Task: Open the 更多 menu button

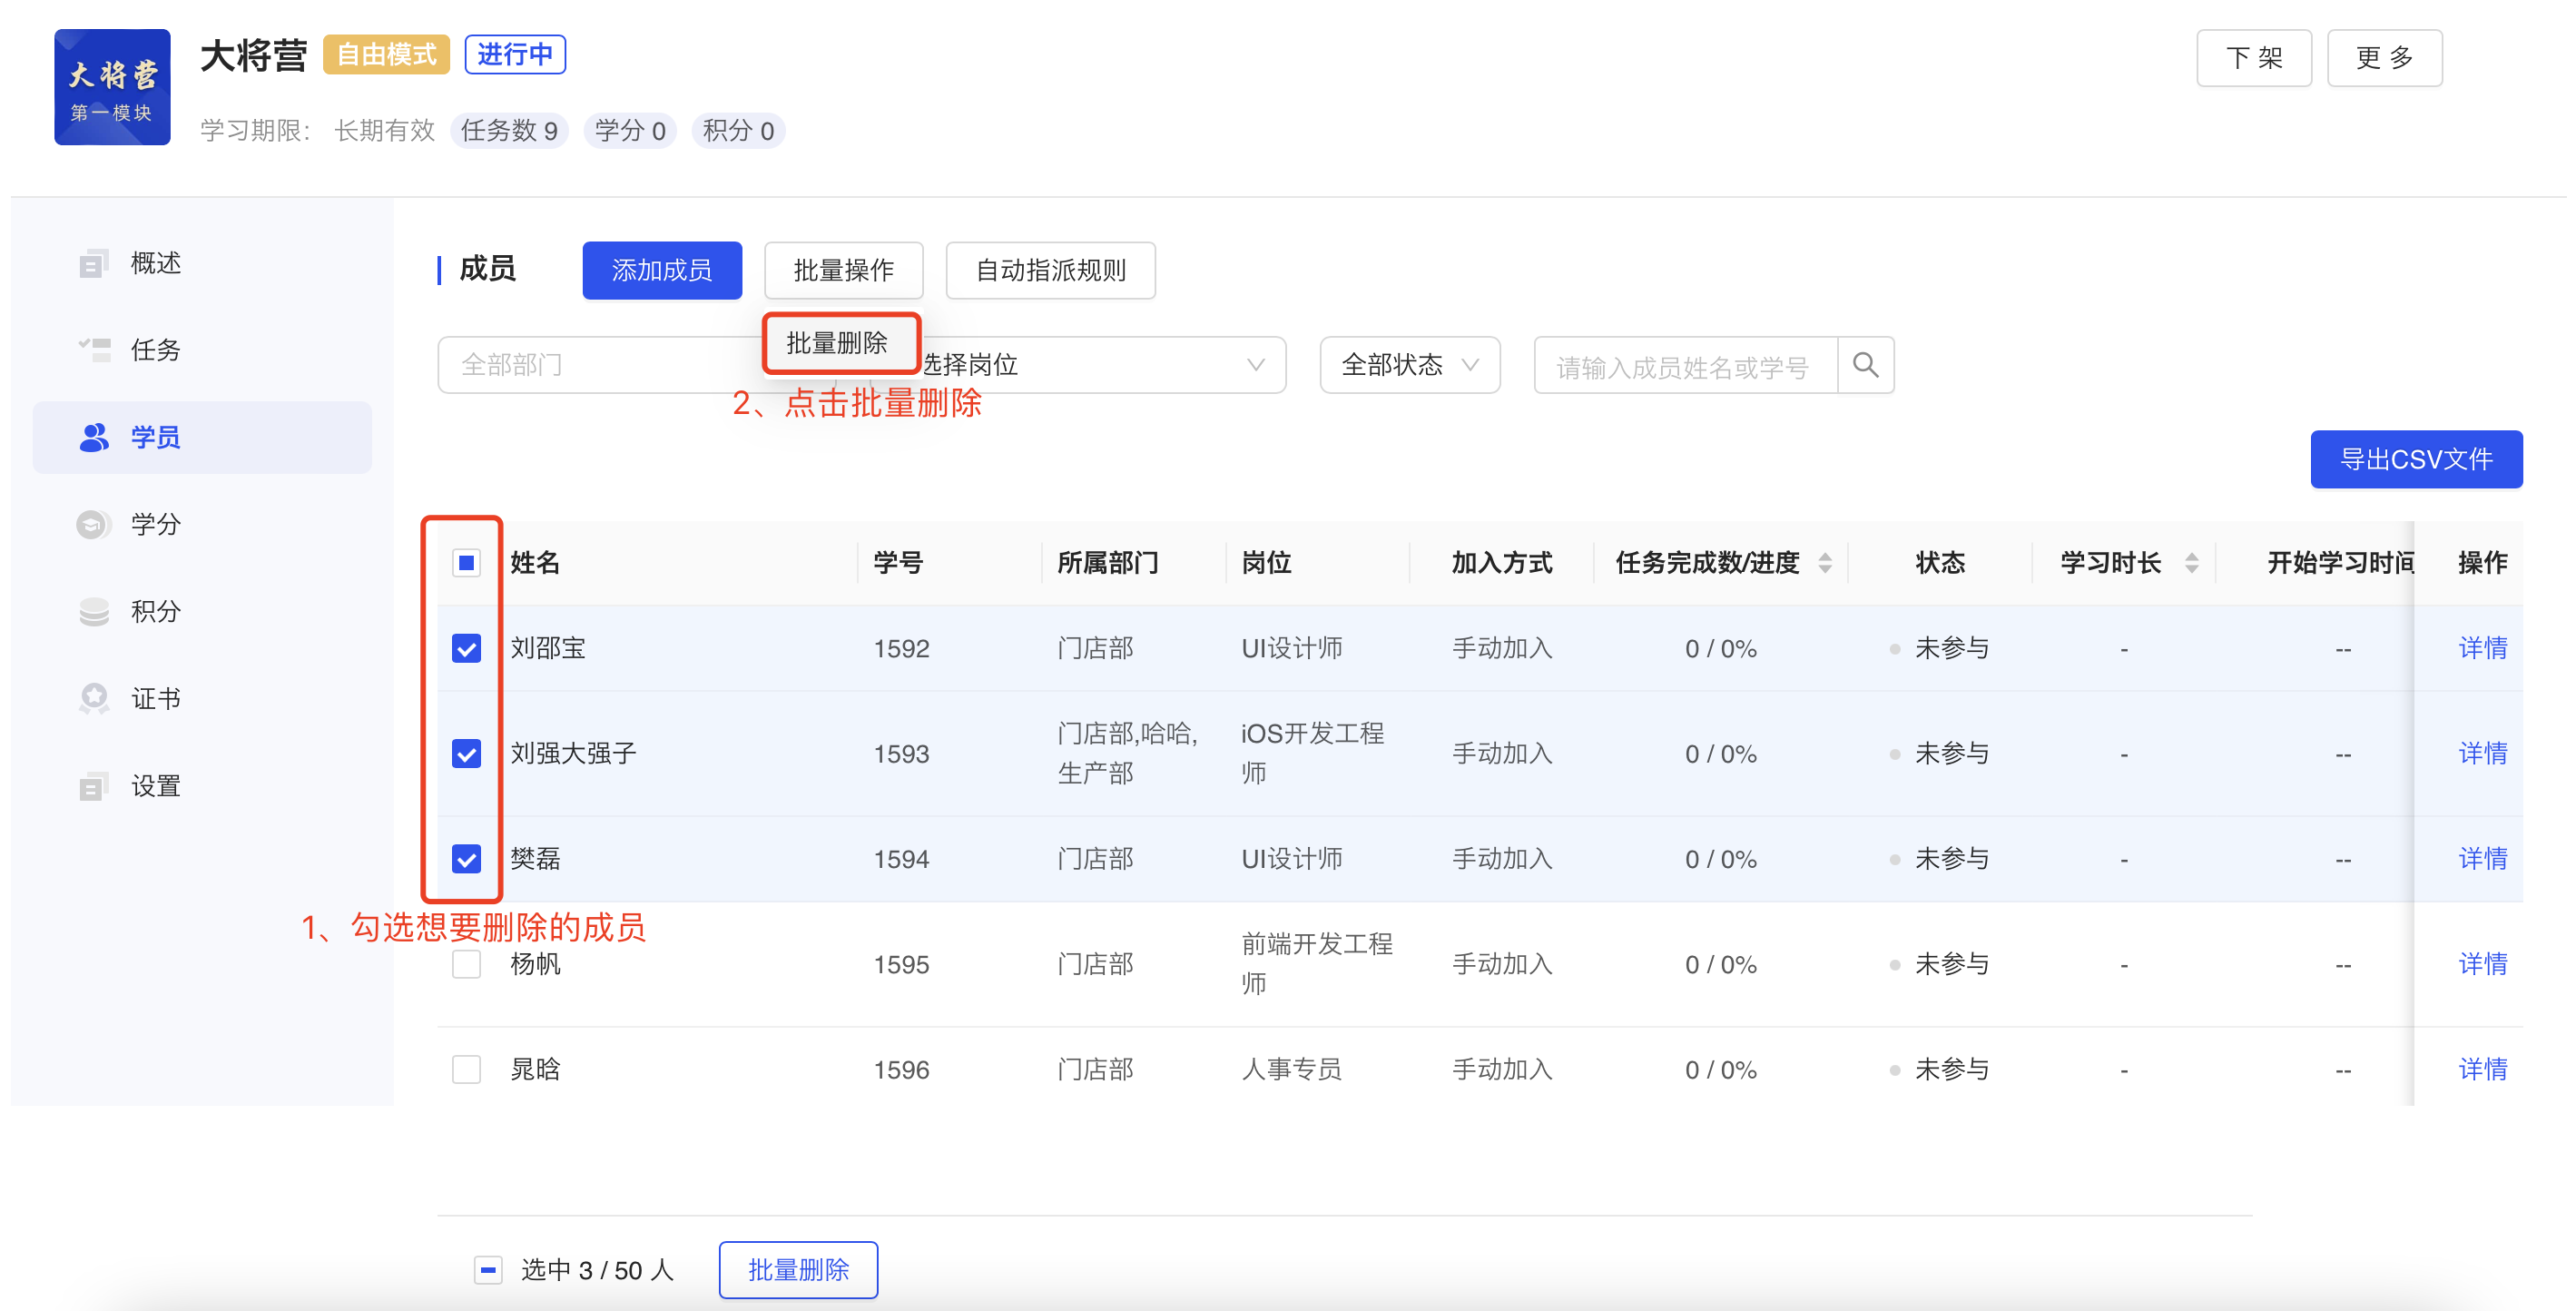Action: [2384, 58]
